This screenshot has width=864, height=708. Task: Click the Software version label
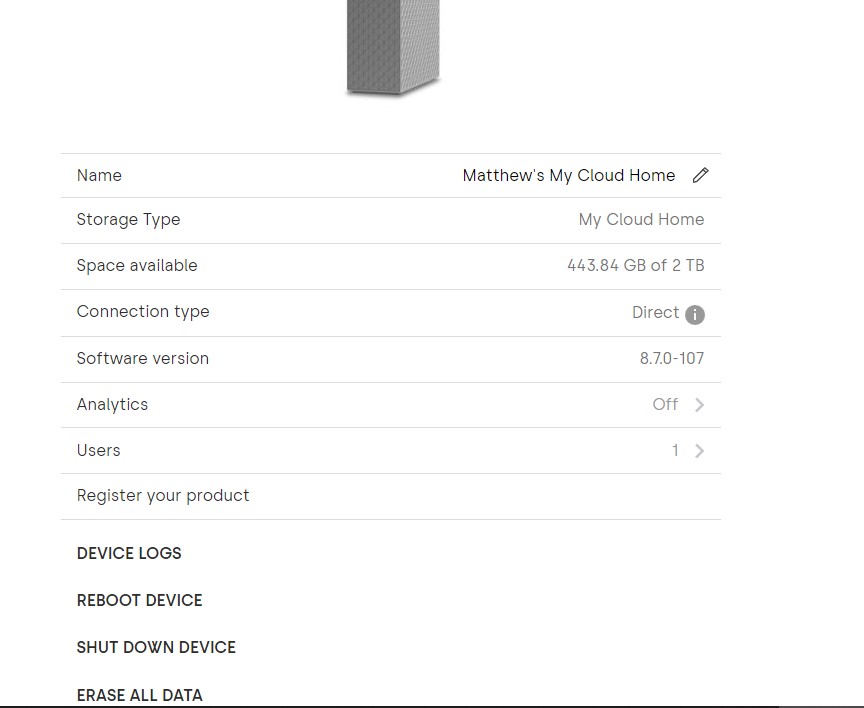click(143, 359)
